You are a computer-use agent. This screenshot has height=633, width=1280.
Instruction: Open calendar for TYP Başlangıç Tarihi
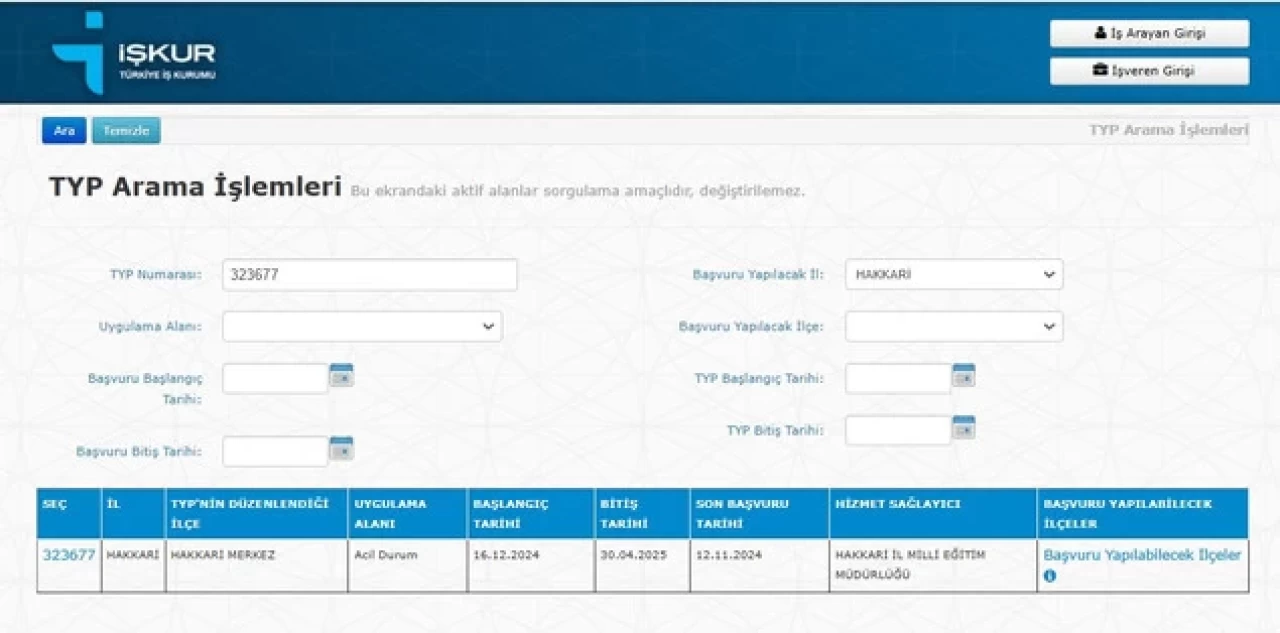(x=963, y=376)
